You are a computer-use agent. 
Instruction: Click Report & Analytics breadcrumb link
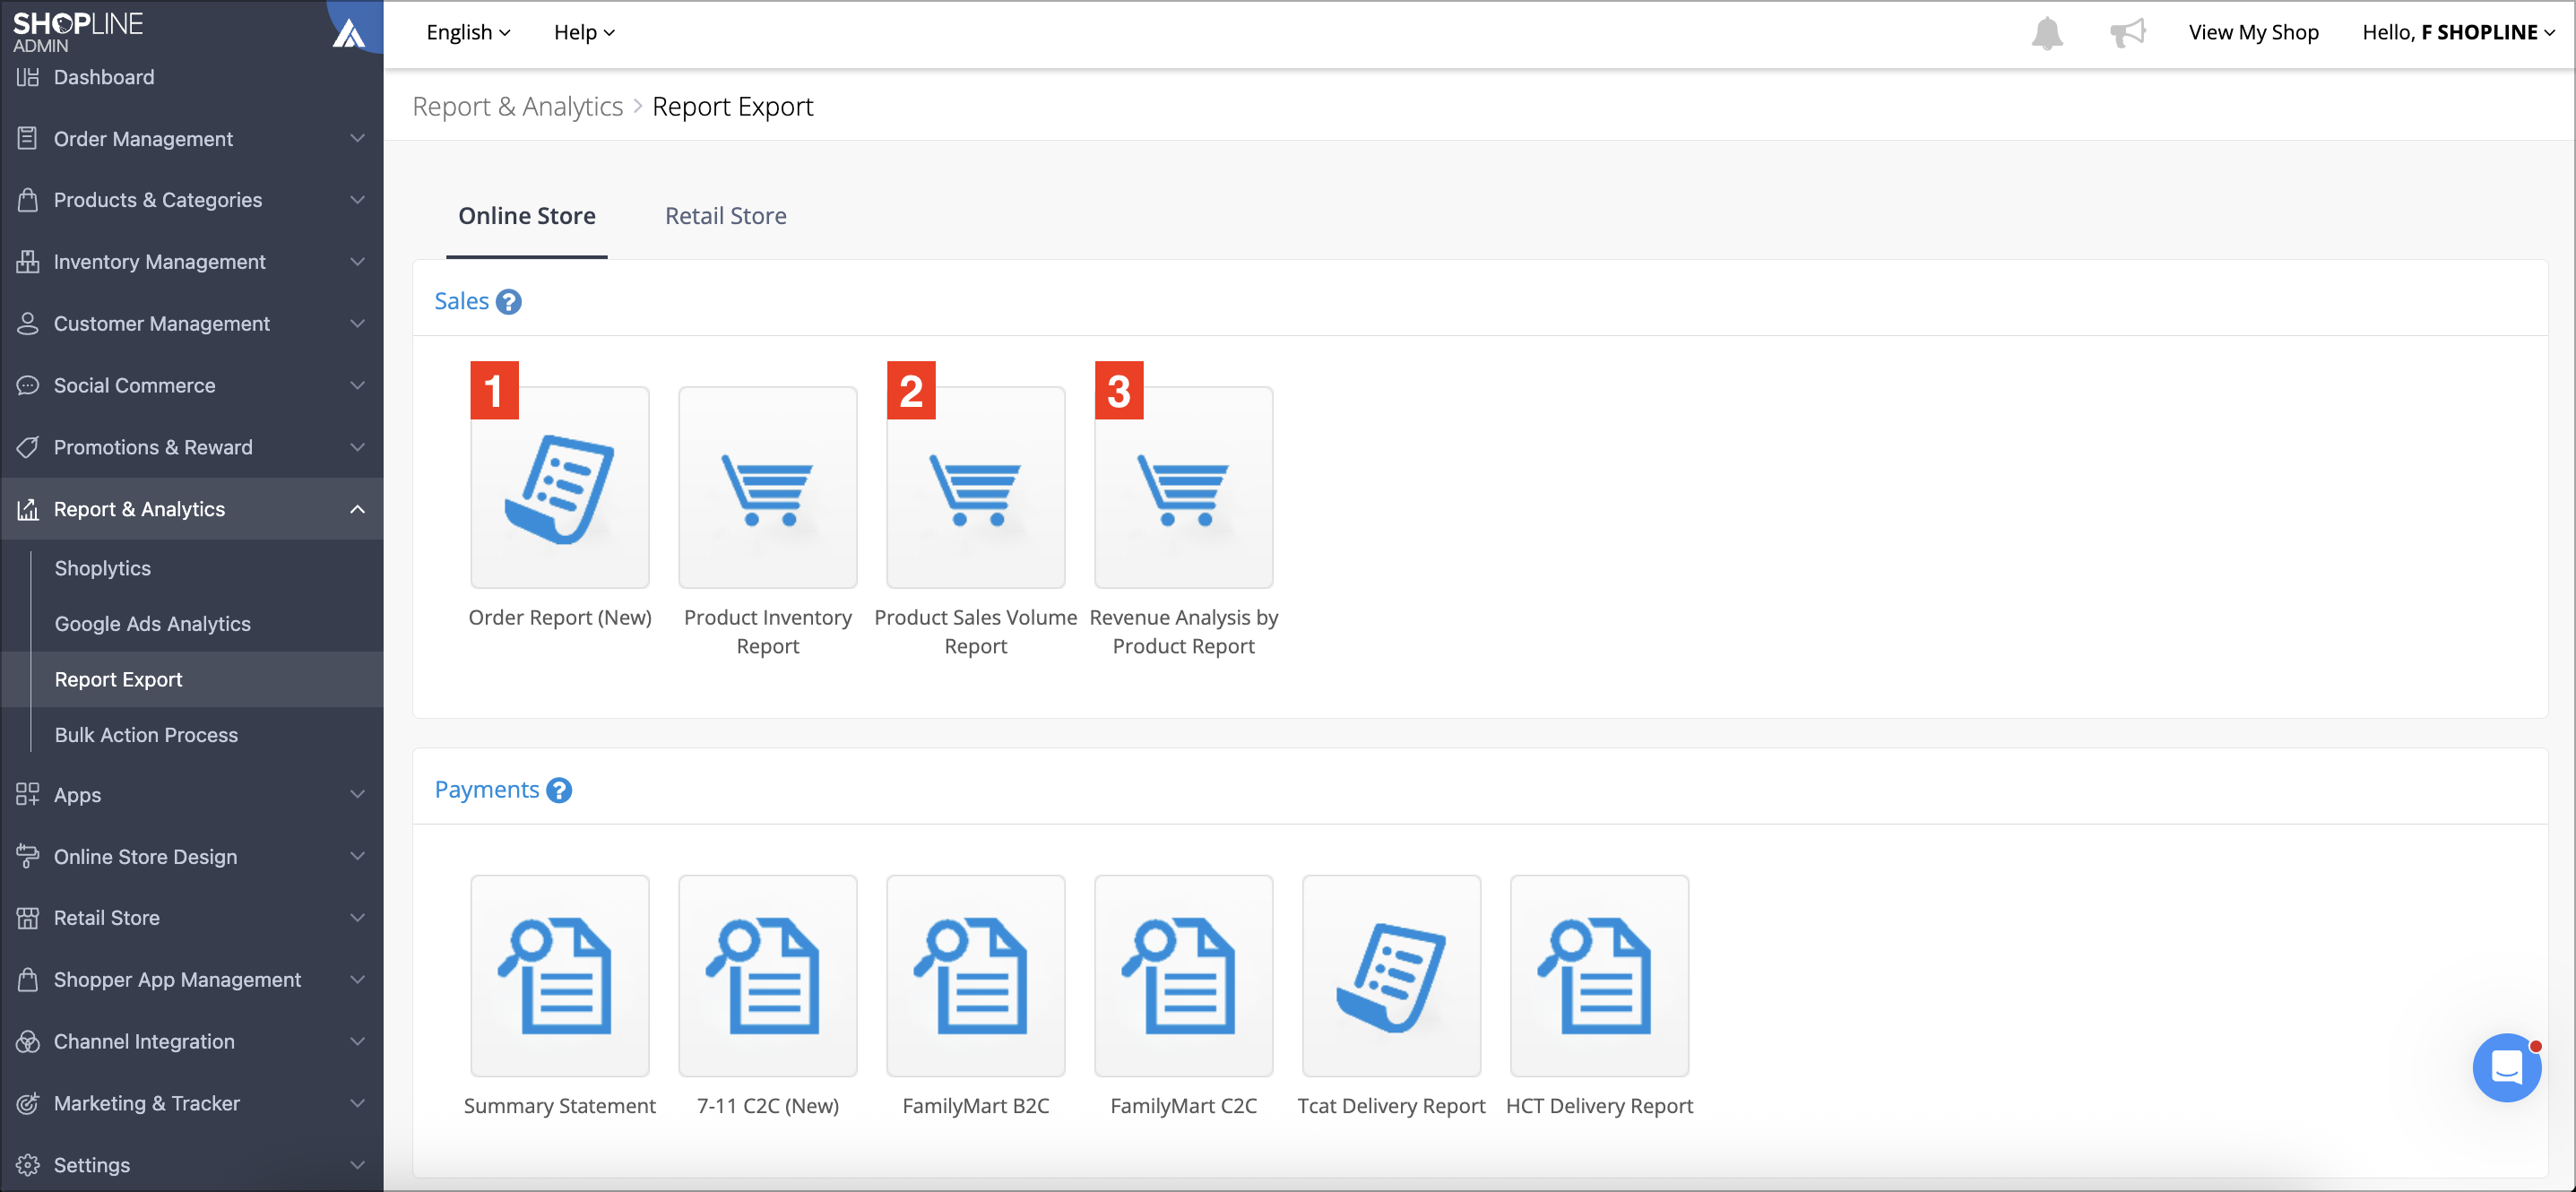click(518, 106)
